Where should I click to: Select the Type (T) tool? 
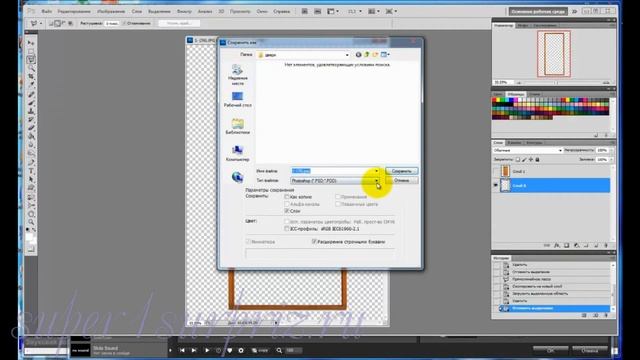tap(31, 171)
